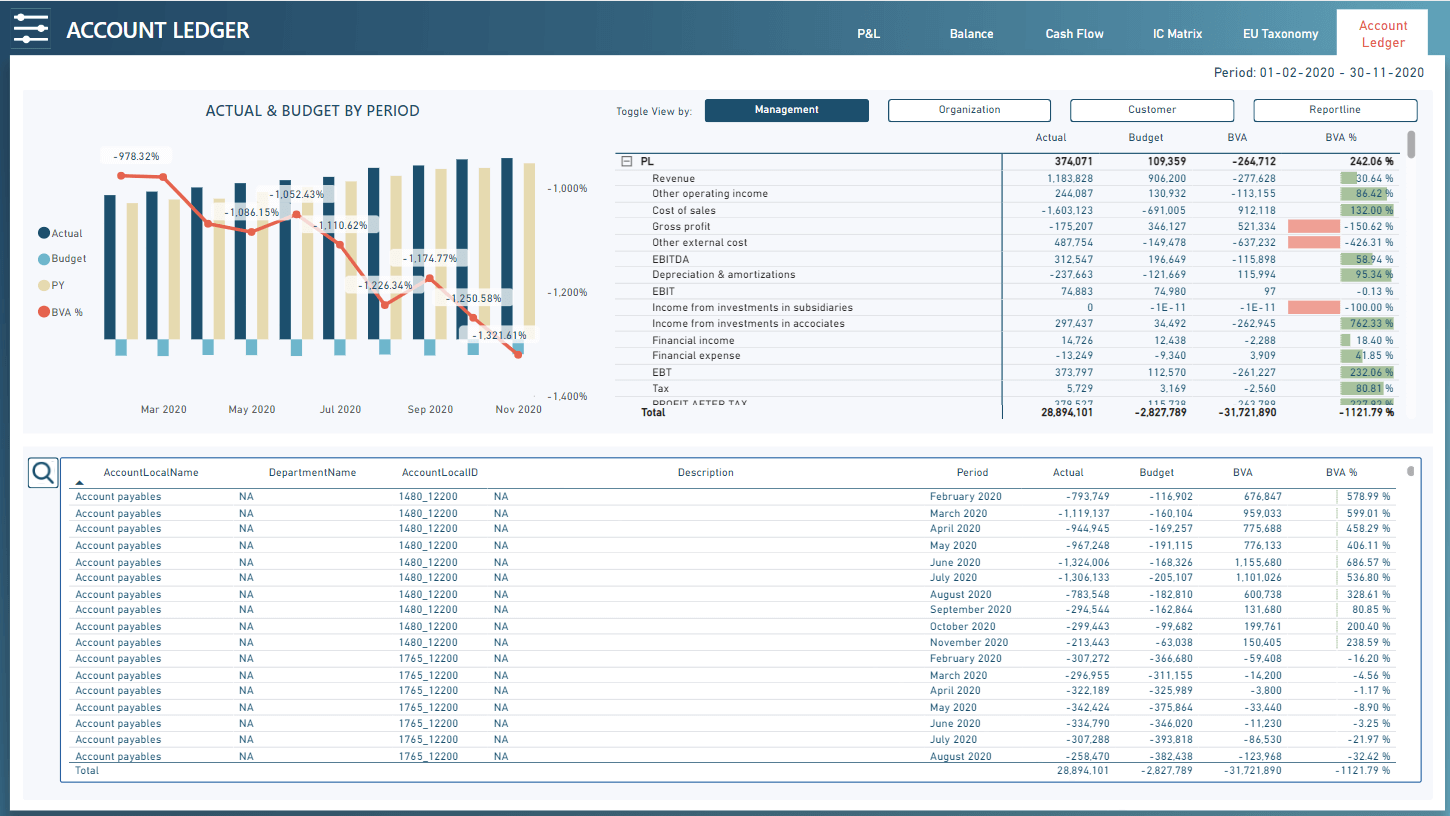
Task: Click the magnifying glass search icon
Action: coord(43,473)
